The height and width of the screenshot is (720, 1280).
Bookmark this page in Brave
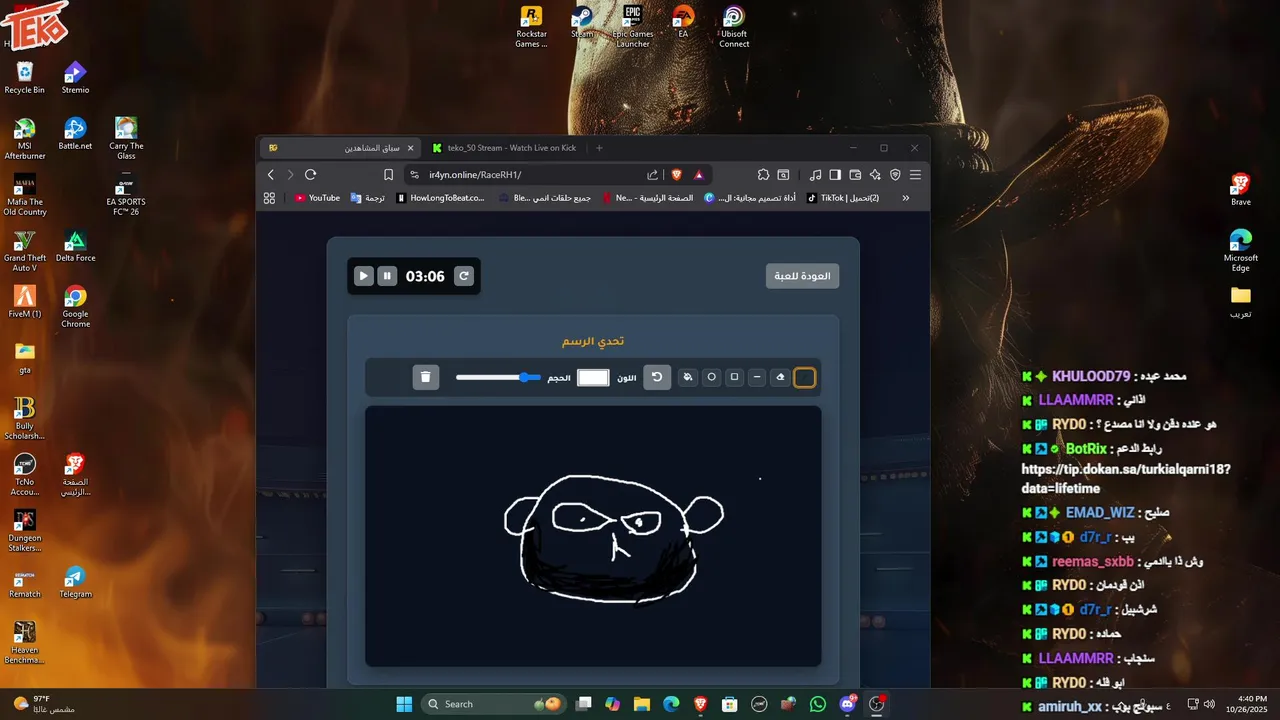pyautogui.click(x=389, y=174)
